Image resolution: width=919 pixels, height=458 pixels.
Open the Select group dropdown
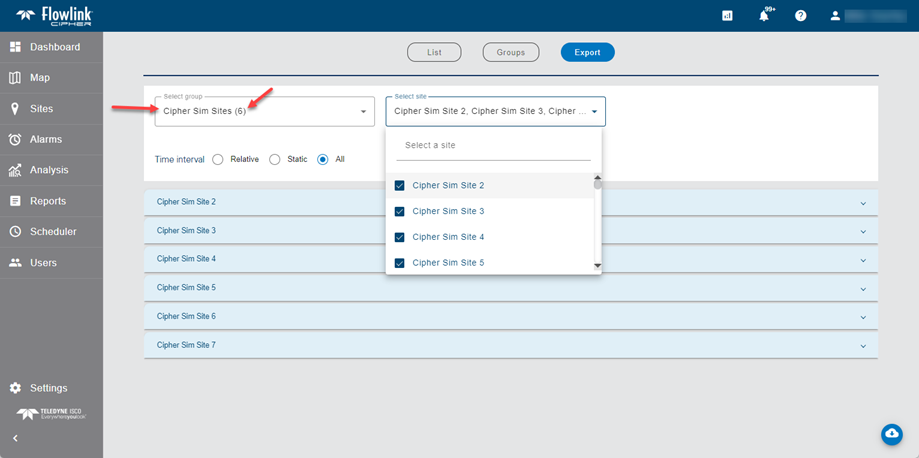(x=264, y=111)
